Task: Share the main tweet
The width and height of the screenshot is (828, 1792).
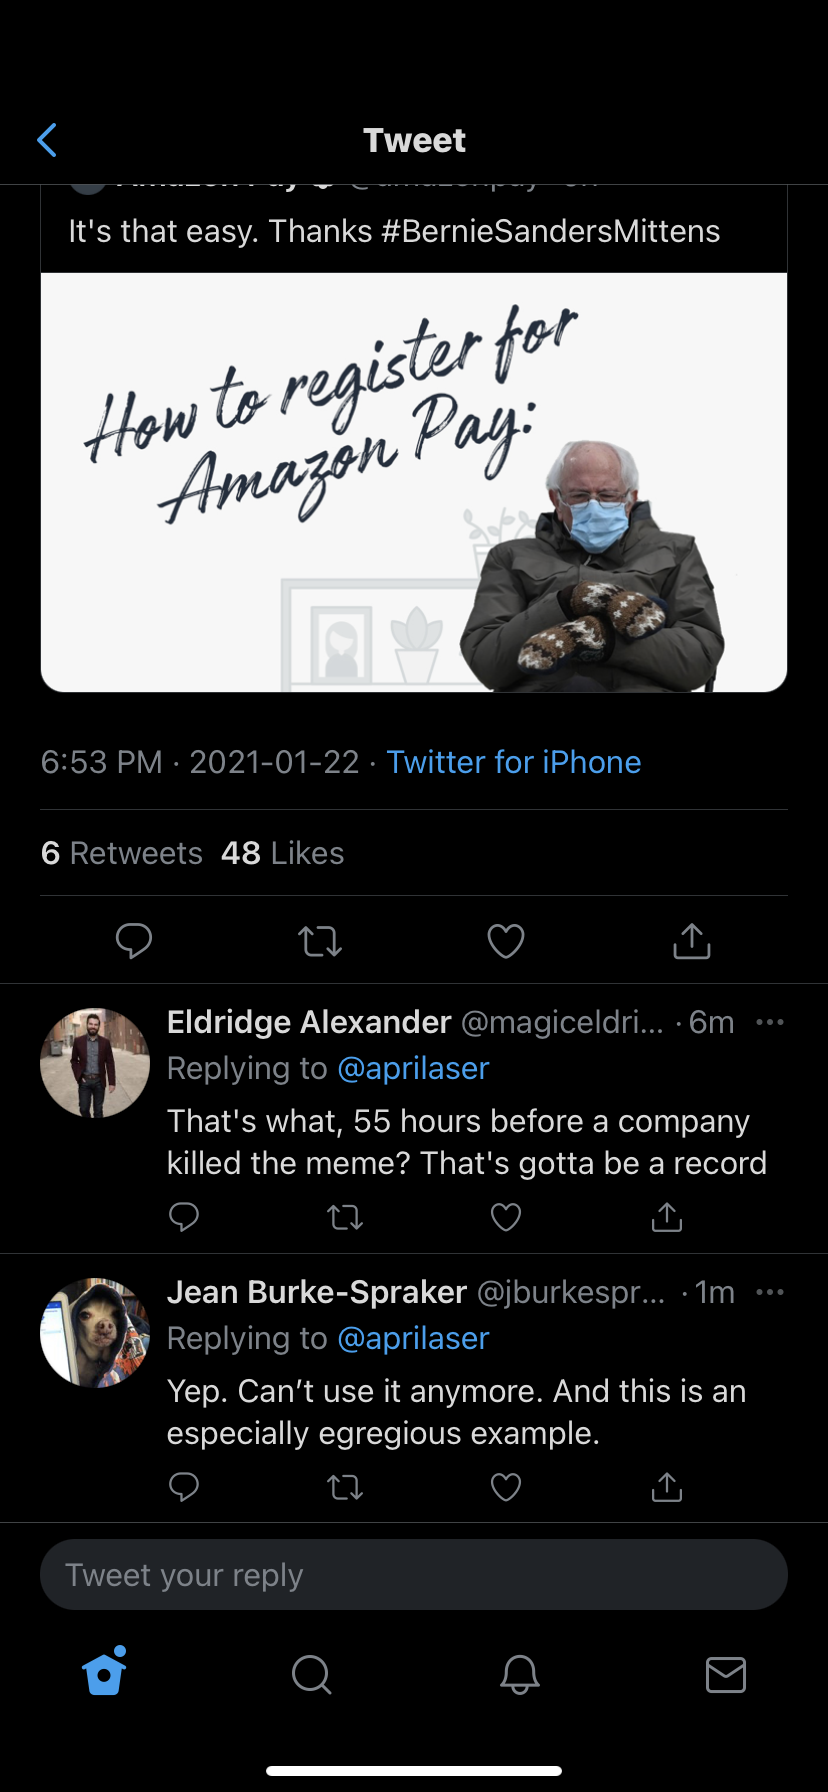Action: pos(692,941)
